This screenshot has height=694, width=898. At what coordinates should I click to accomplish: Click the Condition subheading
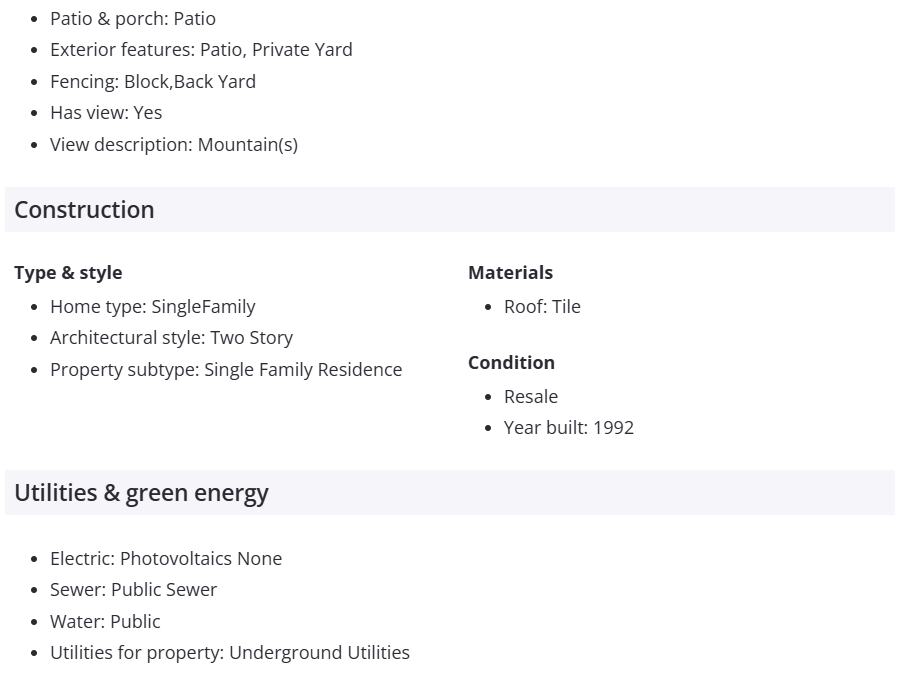point(511,362)
